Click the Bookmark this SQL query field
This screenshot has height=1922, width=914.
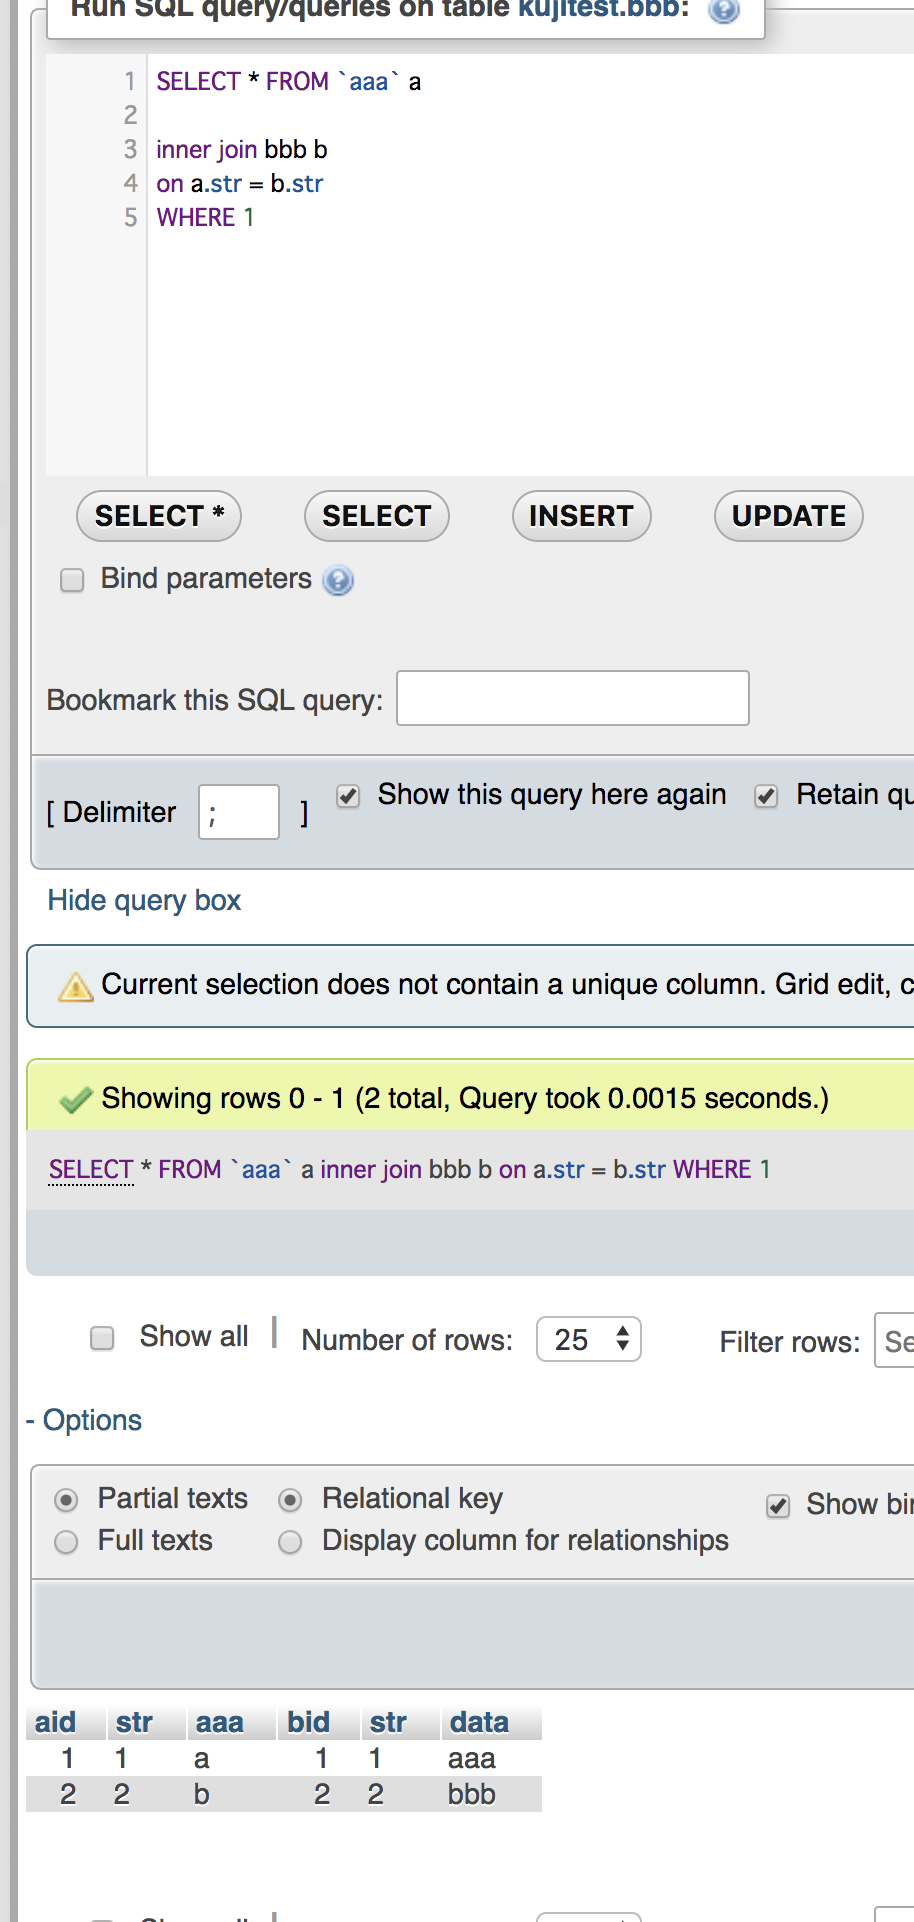pyautogui.click(x=573, y=698)
